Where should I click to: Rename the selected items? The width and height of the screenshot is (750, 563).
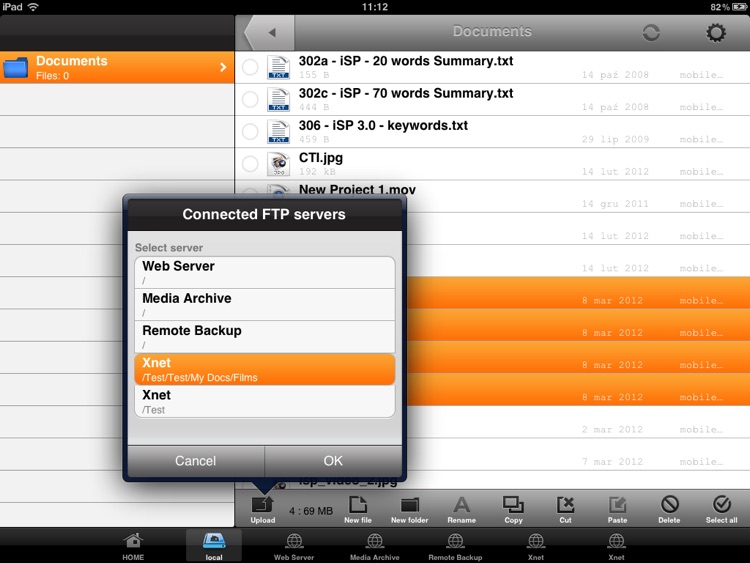click(x=462, y=510)
